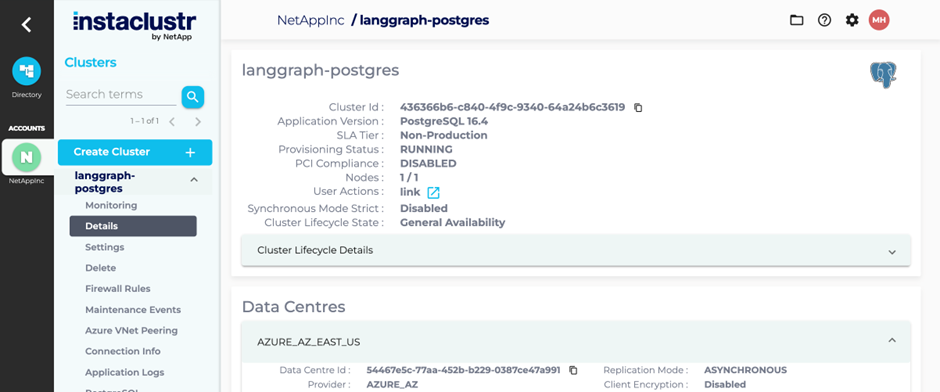Image resolution: width=940 pixels, height=392 pixels.
Task: Click the ASYNCHRONOUS replication mode value
Action: pos(745,370)
